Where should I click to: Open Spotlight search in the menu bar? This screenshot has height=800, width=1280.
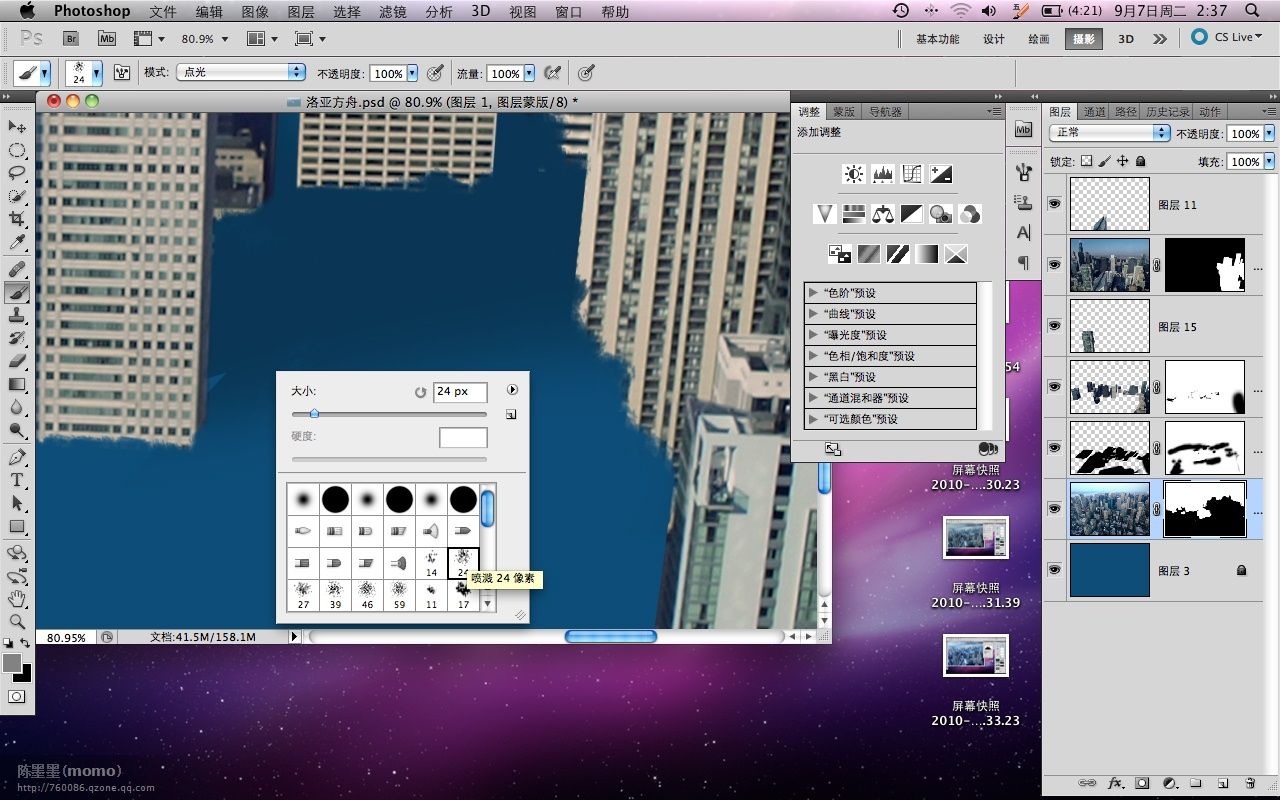pyautogui.click(x=1252, y=11)
